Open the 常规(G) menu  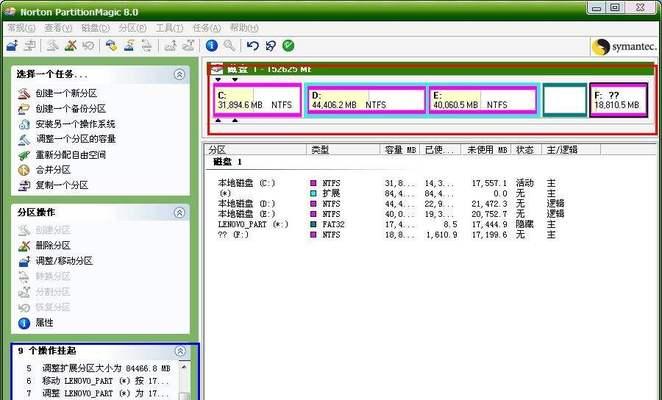tap(21, 28)
